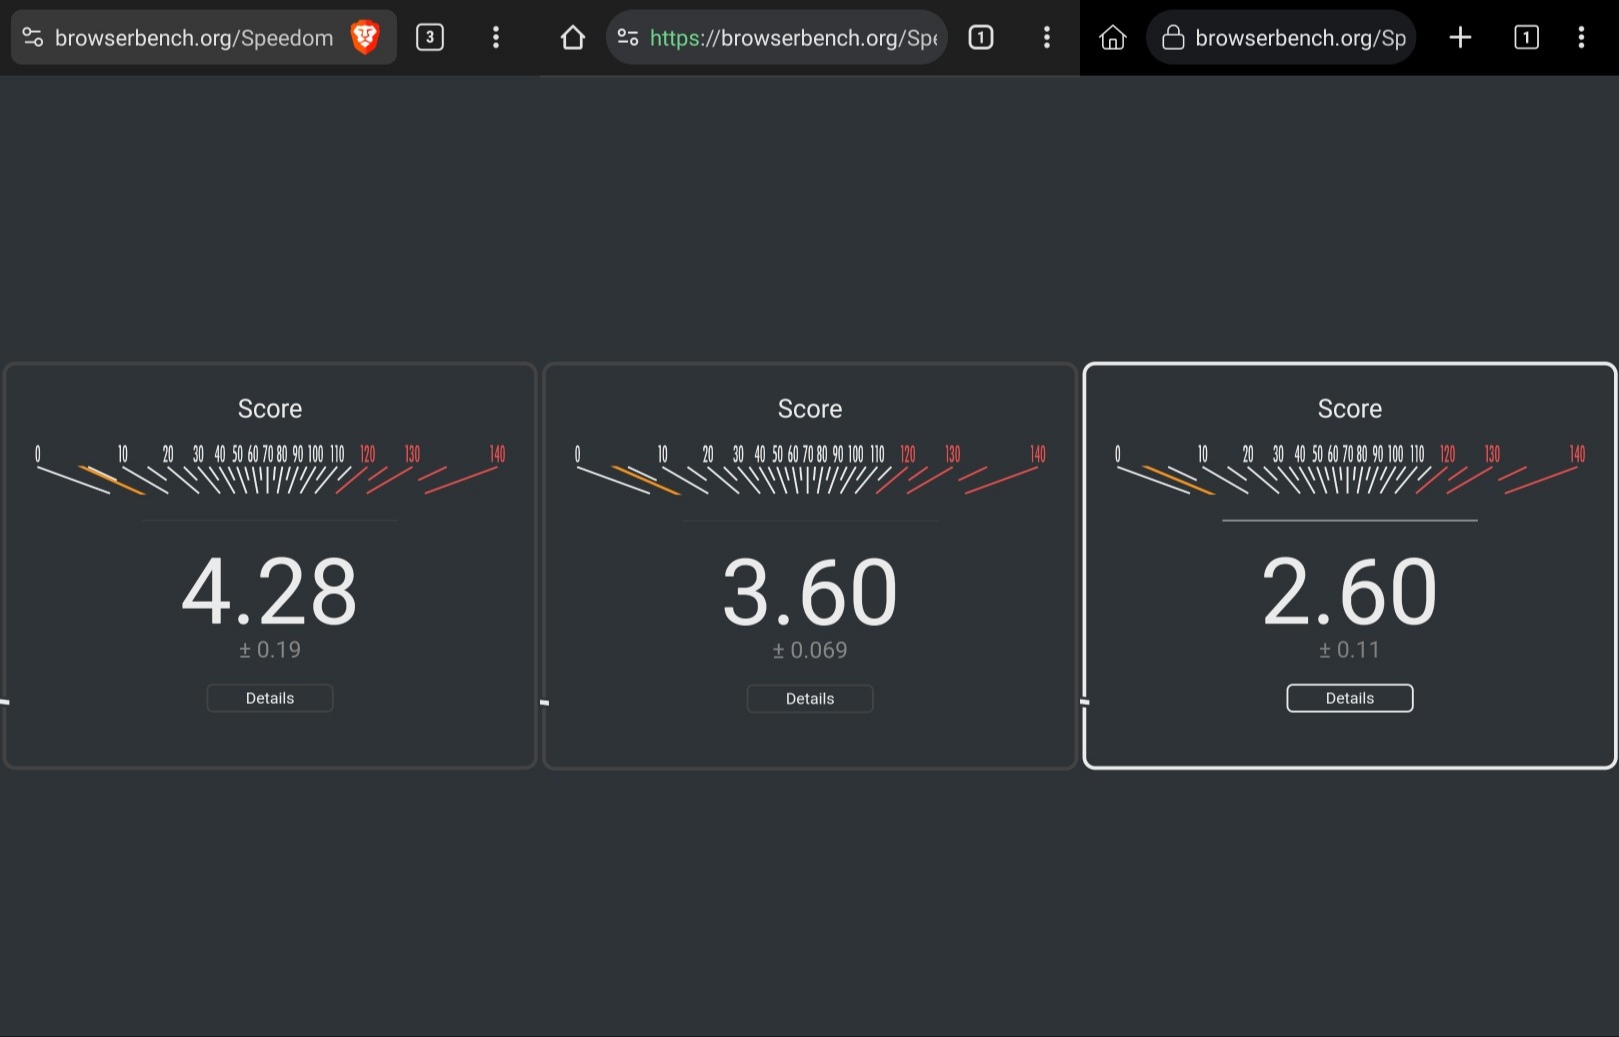
Task: Click the highlighted Details button under 2.60
Action: [x=1349, y=698]
